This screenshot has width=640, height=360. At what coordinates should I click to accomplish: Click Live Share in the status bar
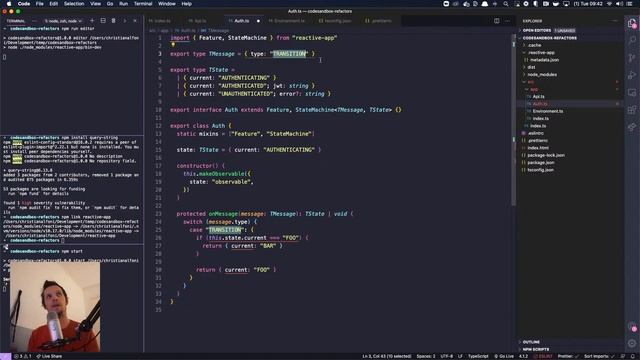tap(49, 356)
